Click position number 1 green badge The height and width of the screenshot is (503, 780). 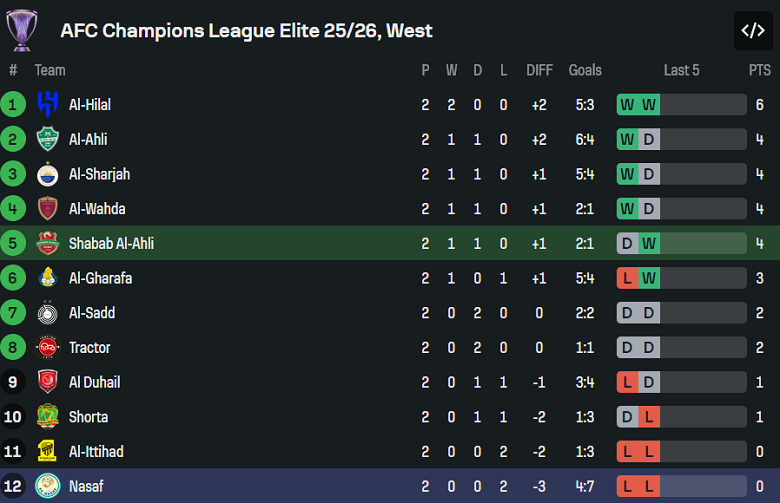click(x=13, y=104)
